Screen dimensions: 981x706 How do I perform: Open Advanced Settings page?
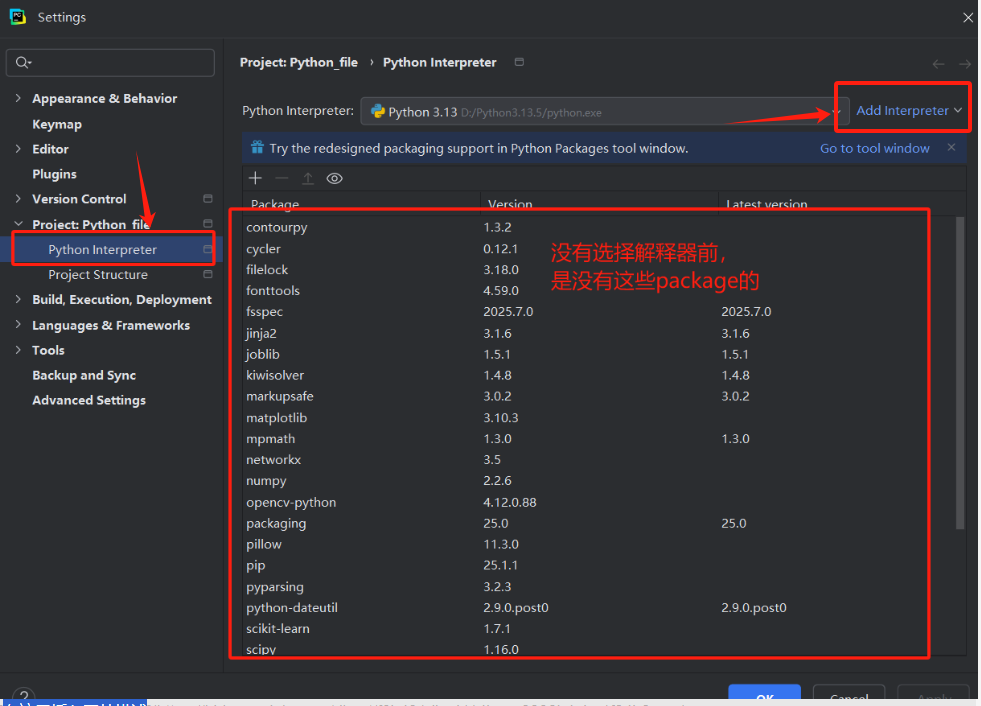89,400
